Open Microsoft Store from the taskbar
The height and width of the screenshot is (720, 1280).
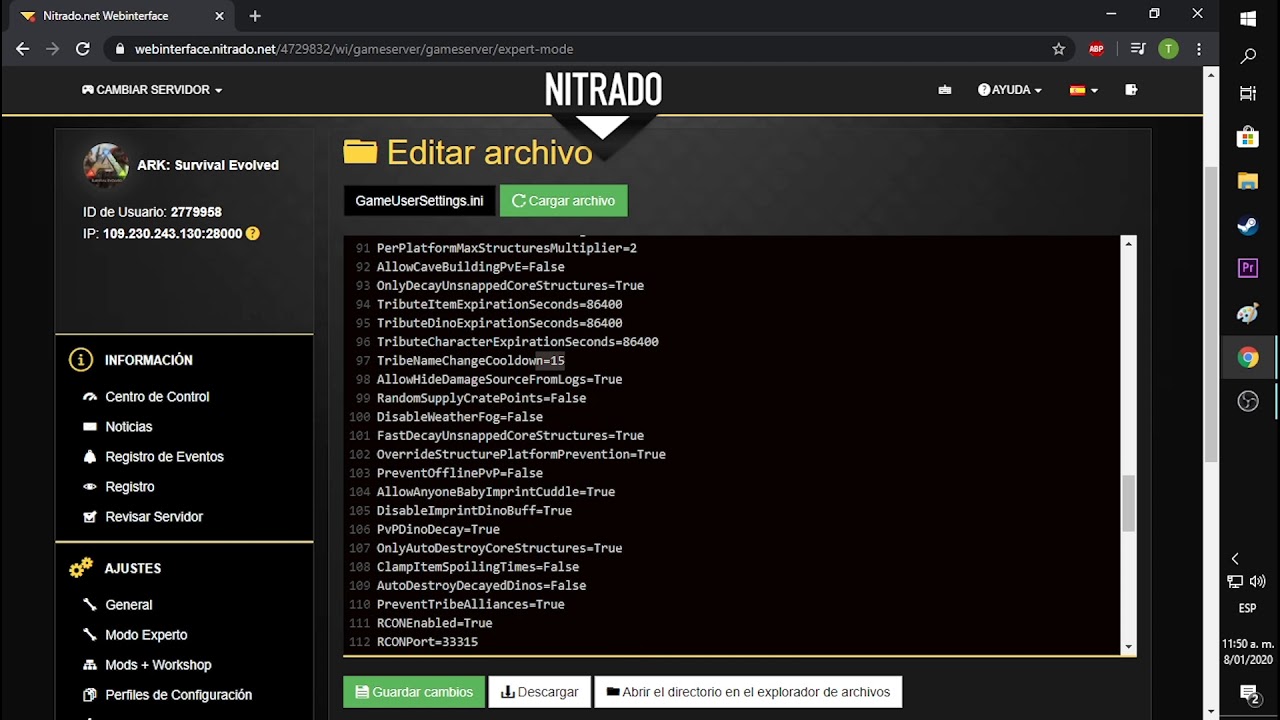(x=1248, y=137)
